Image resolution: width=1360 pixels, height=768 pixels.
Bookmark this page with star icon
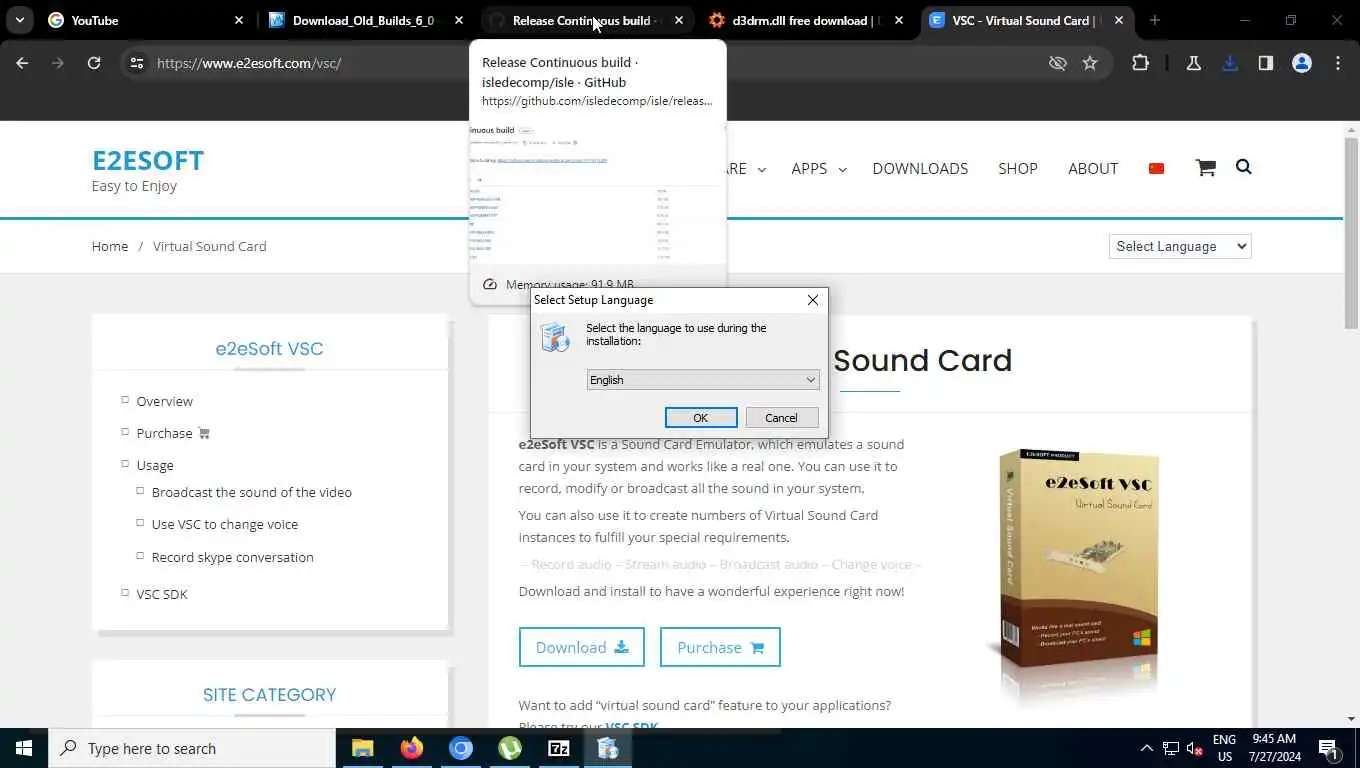coord(1090,63)
